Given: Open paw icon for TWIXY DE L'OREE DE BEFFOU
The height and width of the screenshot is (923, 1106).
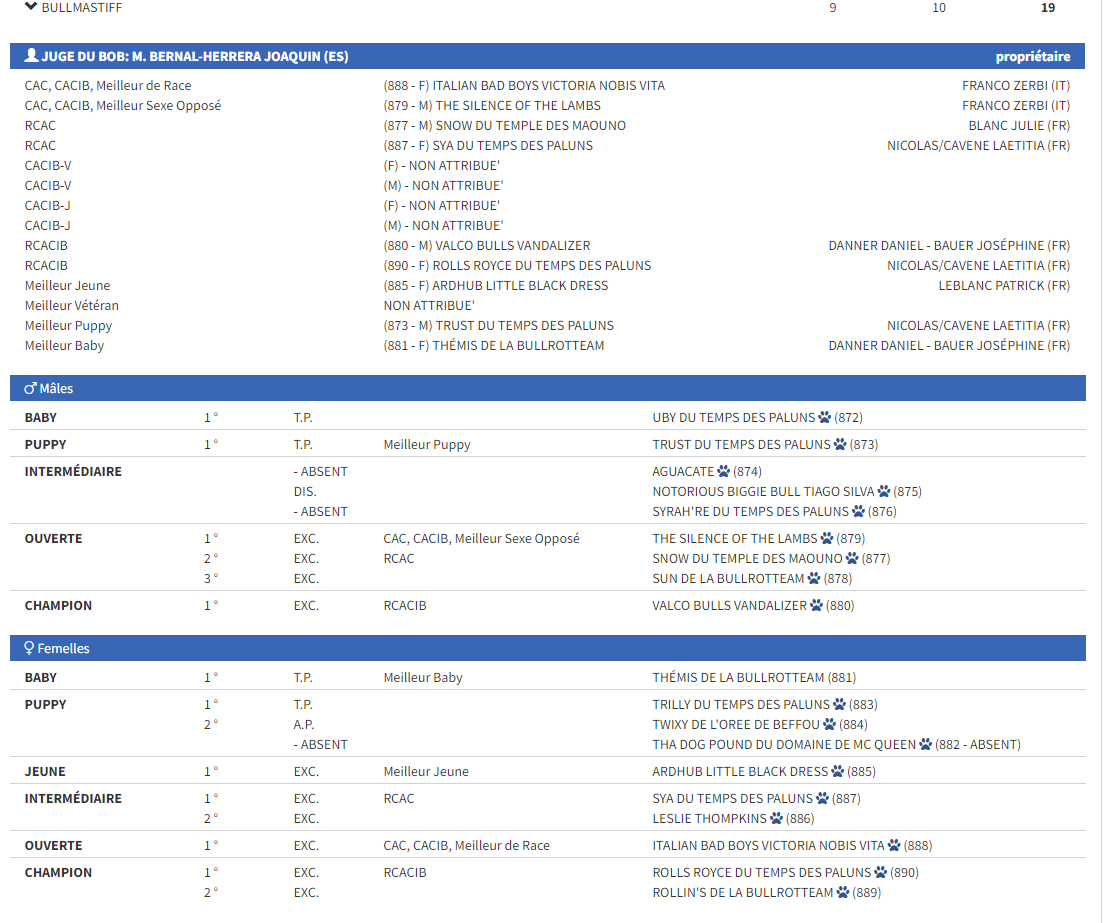Looking at the screenshot, I should pyautogui.click(x=830, y=724).
